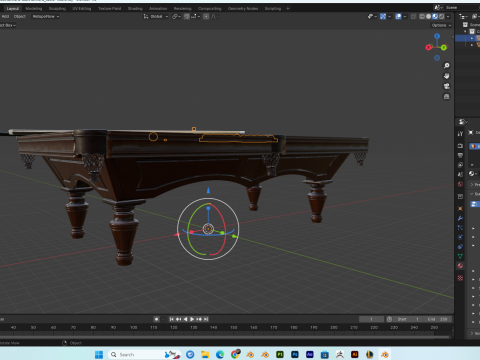This screenshot has width=480, height=360.
Task: Switch to solid viewport shading
Action: (429, 16)
